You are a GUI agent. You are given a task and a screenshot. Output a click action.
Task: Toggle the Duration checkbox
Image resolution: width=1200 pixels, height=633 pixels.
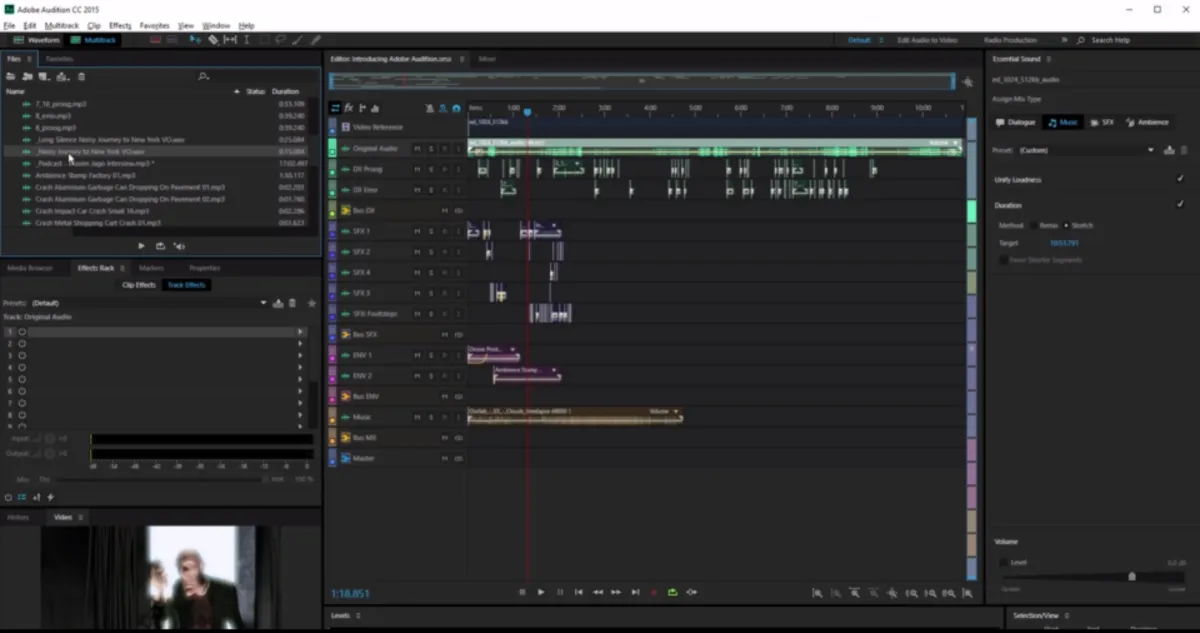coord(1181,204)
